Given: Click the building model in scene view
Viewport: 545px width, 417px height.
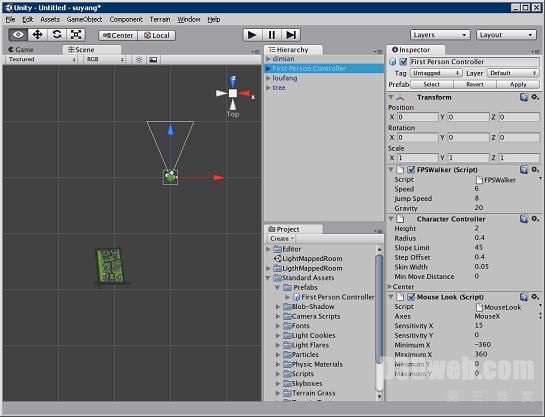Looking at the screenshot, I should tap(111, 265).
